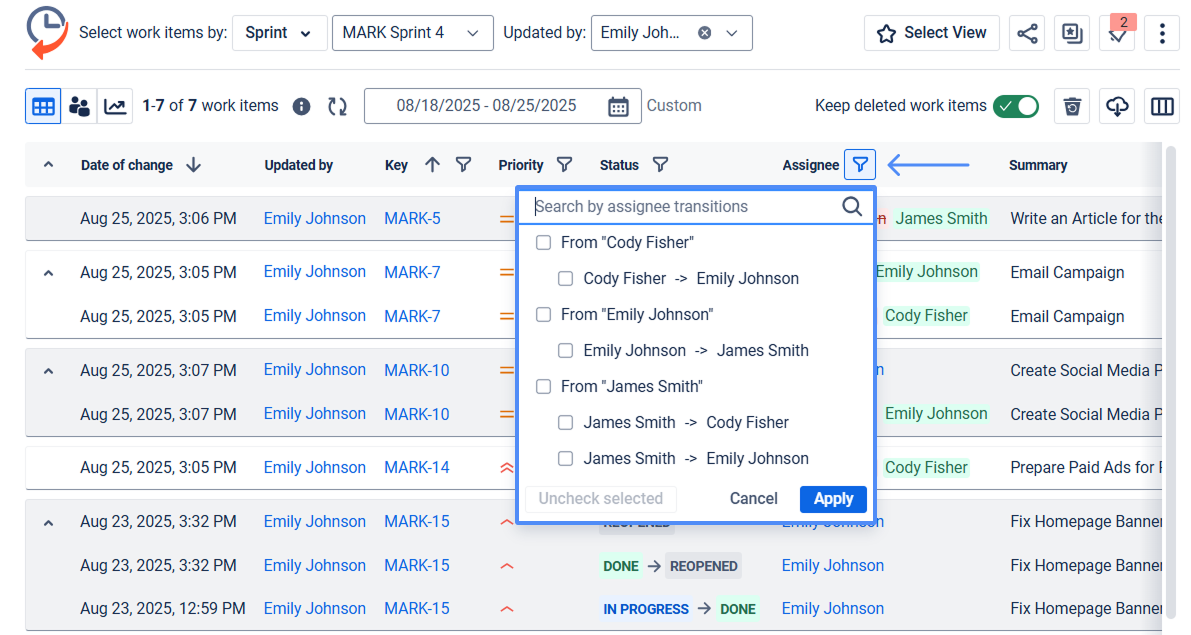The height and width of the screenshot is (635, 1191).
Task: Open the chart trend view
Action: (x=115, y=106)
